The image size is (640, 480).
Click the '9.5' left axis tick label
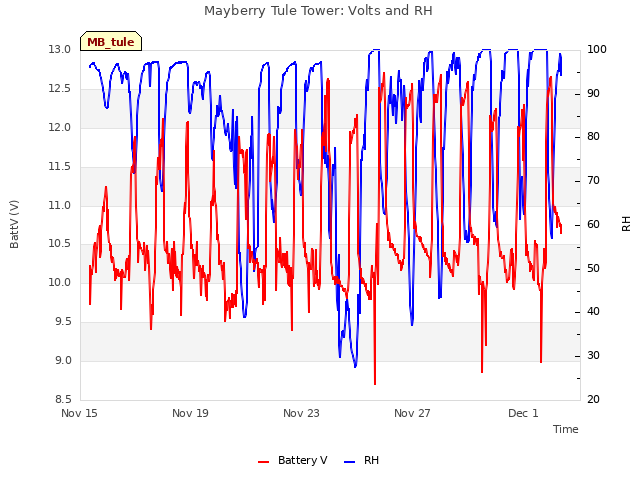(63, 322)
